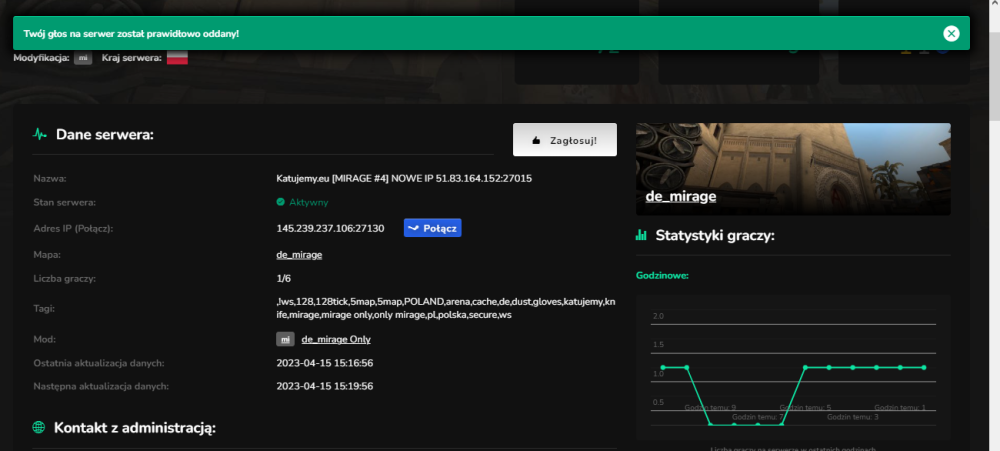Click the Polish flag next to Kraj serwera

click(x=177, y=58)
